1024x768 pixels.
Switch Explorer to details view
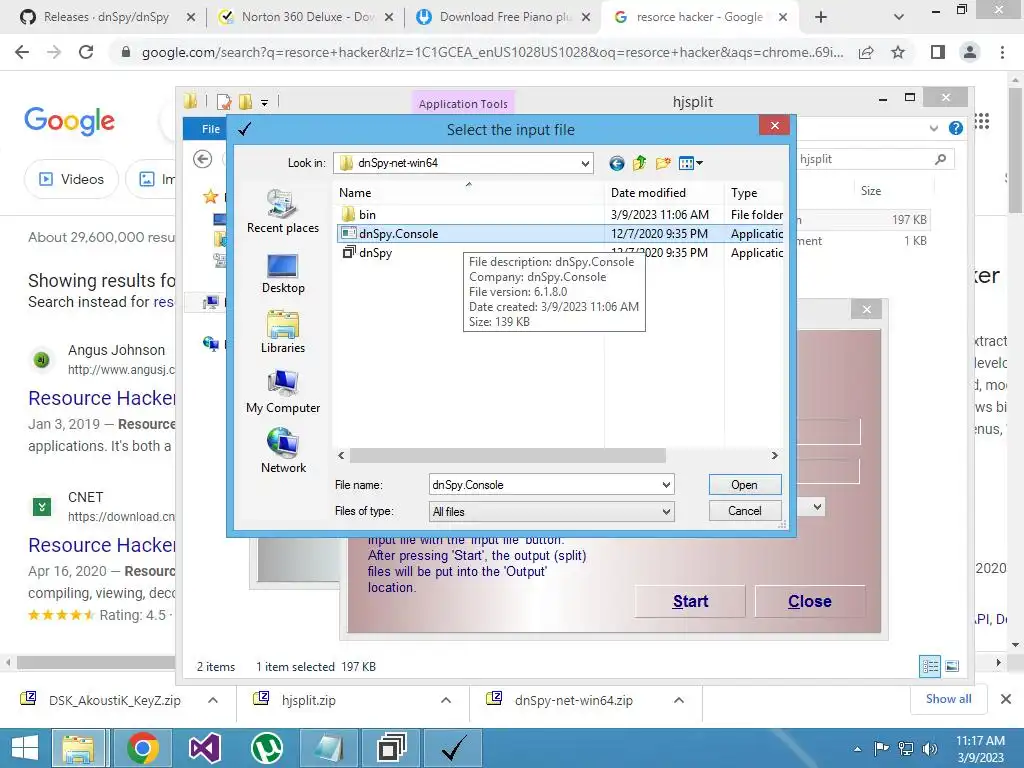click(930, 666)
